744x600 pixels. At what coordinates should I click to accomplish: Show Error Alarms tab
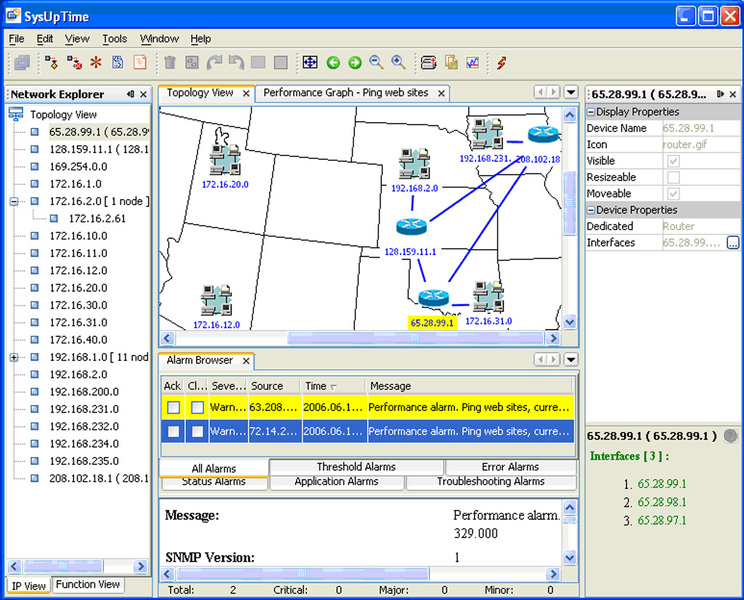pyautogui.click(x=511, y=467)
